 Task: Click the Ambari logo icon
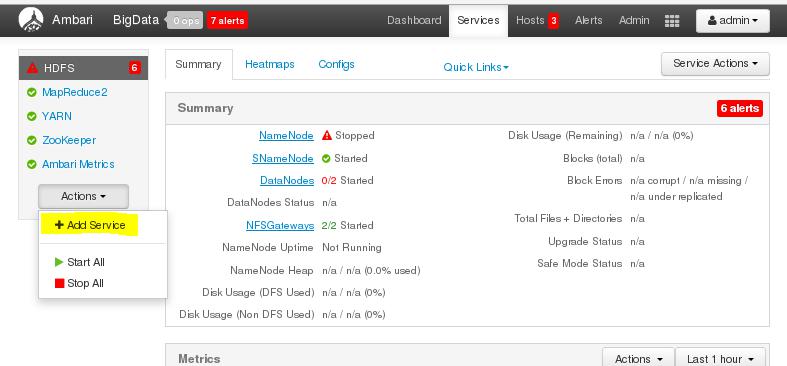(31, 20)
